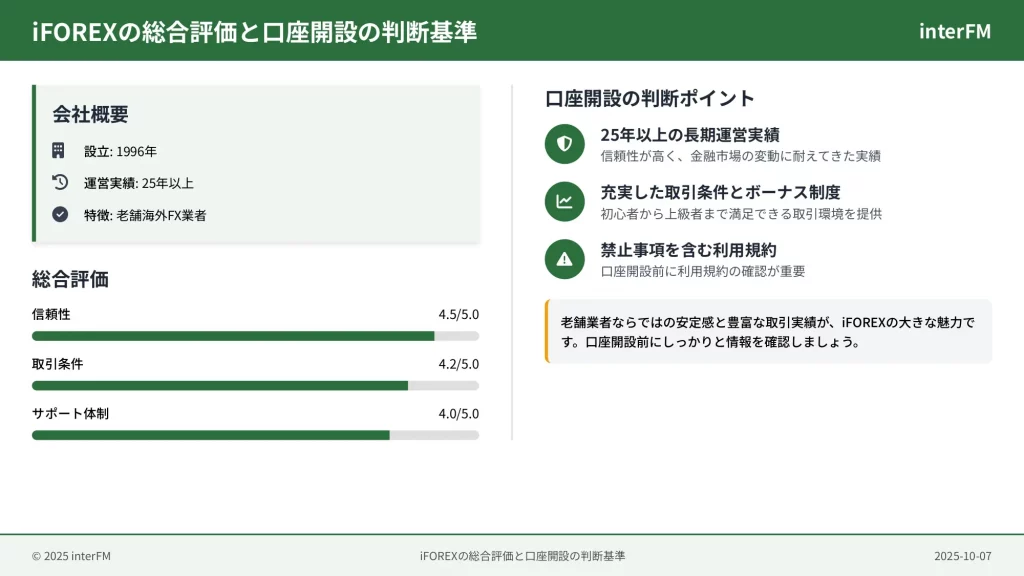Click the building icon beside 設立: 1996年
The image size is (1024, 576).
(x=59, y=151)
